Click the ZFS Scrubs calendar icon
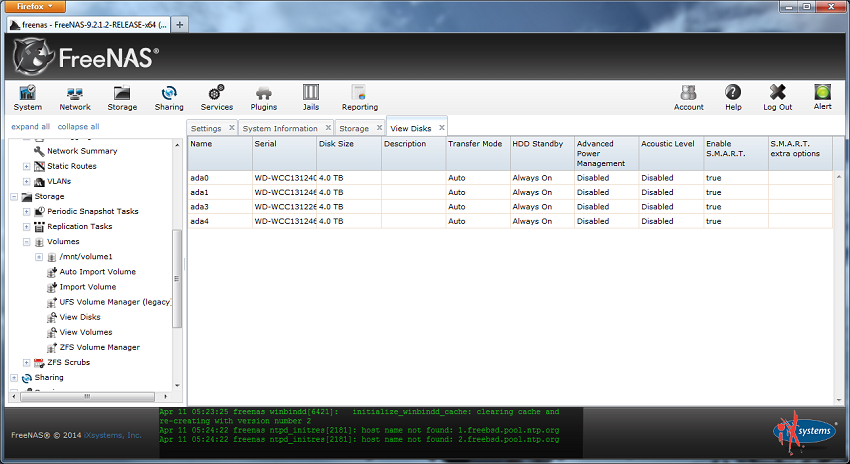 coord(39,362)
